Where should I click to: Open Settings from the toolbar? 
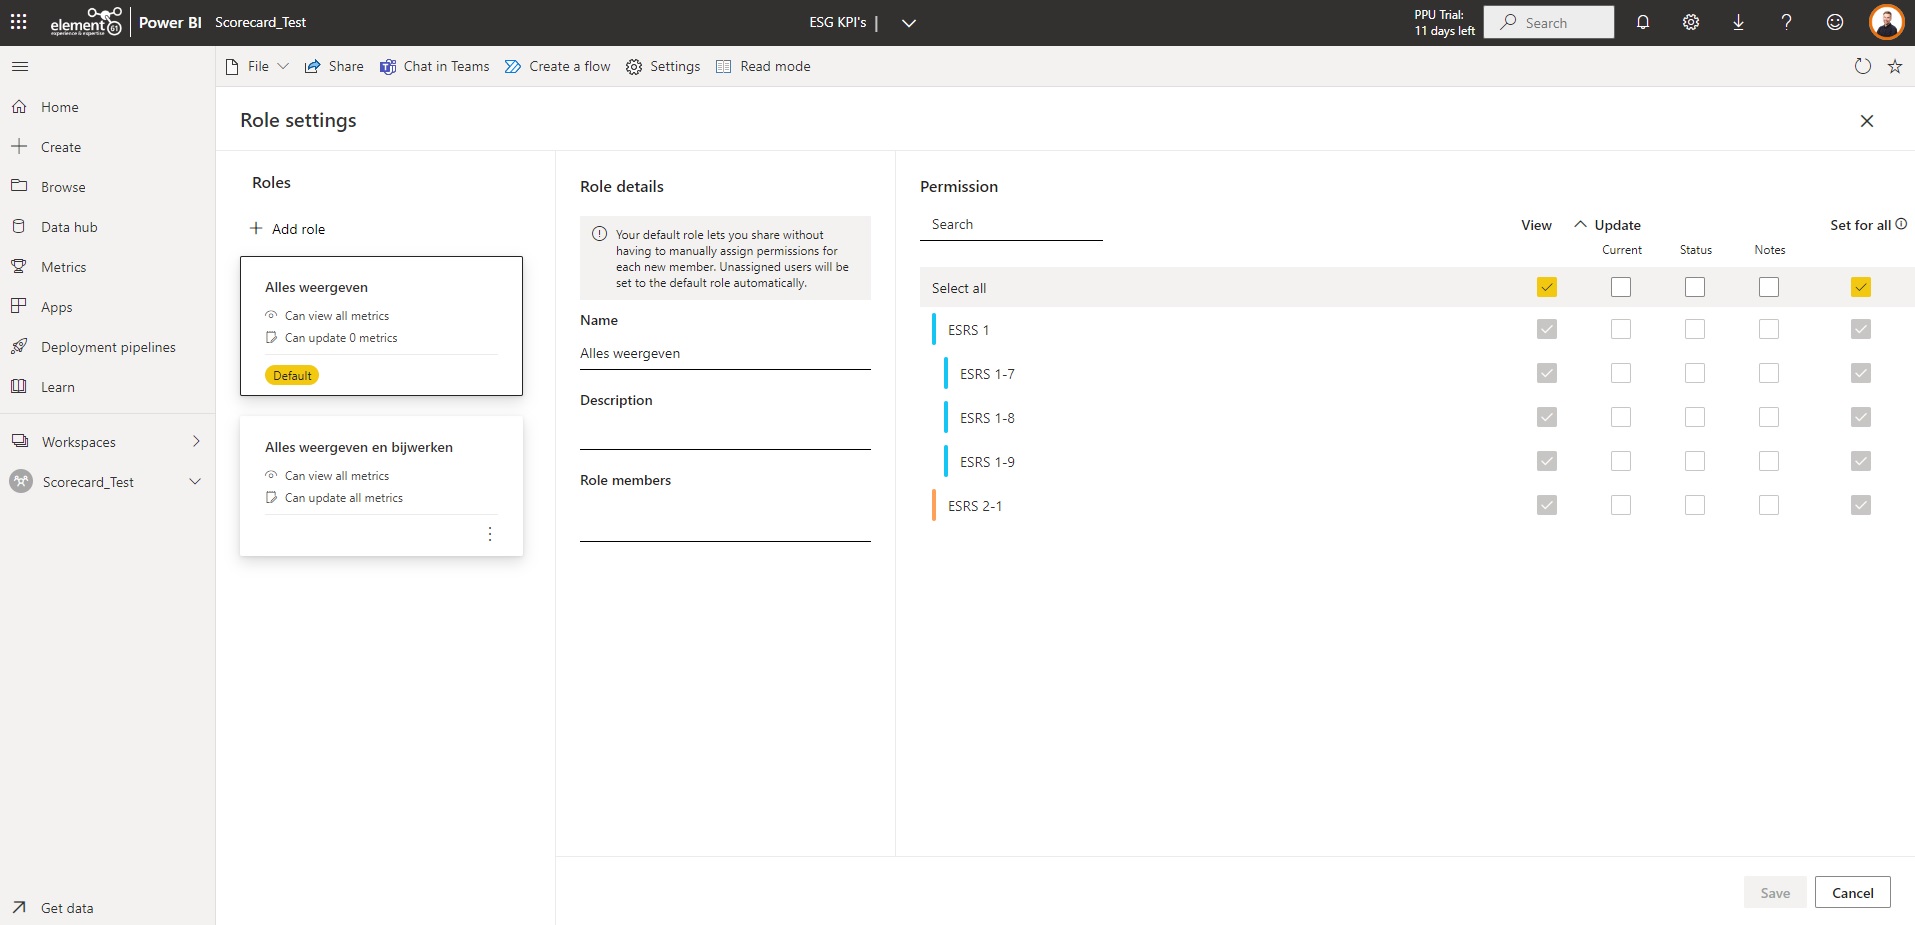point(663,66)
